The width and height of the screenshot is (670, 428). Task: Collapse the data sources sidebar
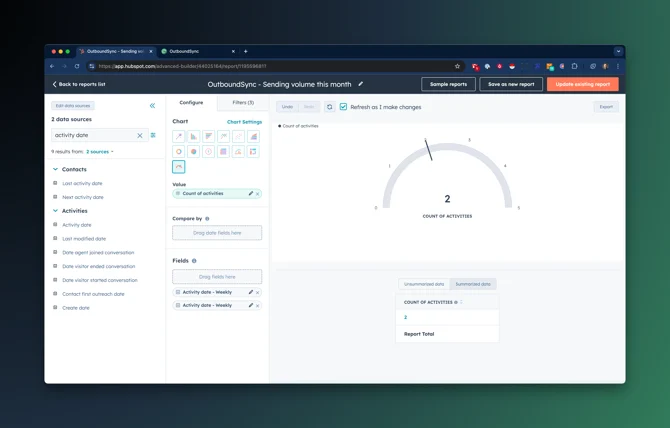[153, 106]
